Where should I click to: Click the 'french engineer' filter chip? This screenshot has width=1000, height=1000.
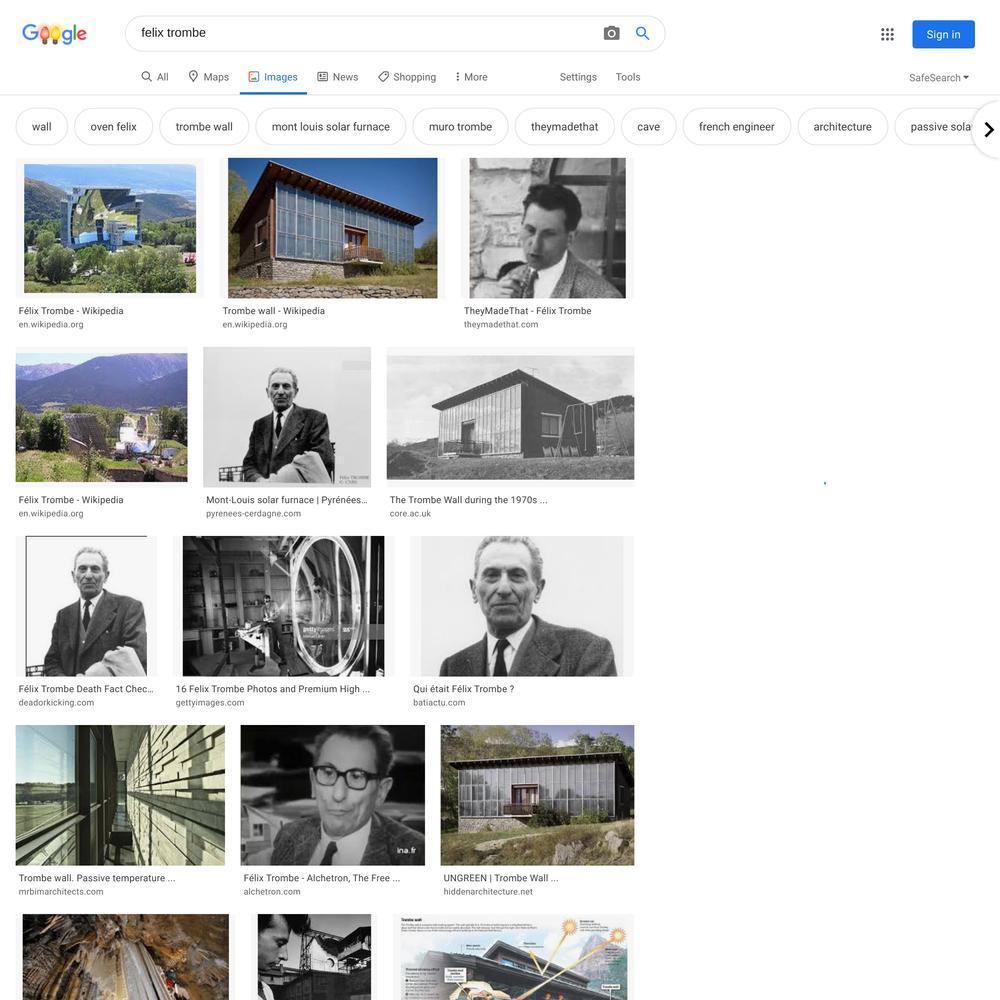[737, 127]
